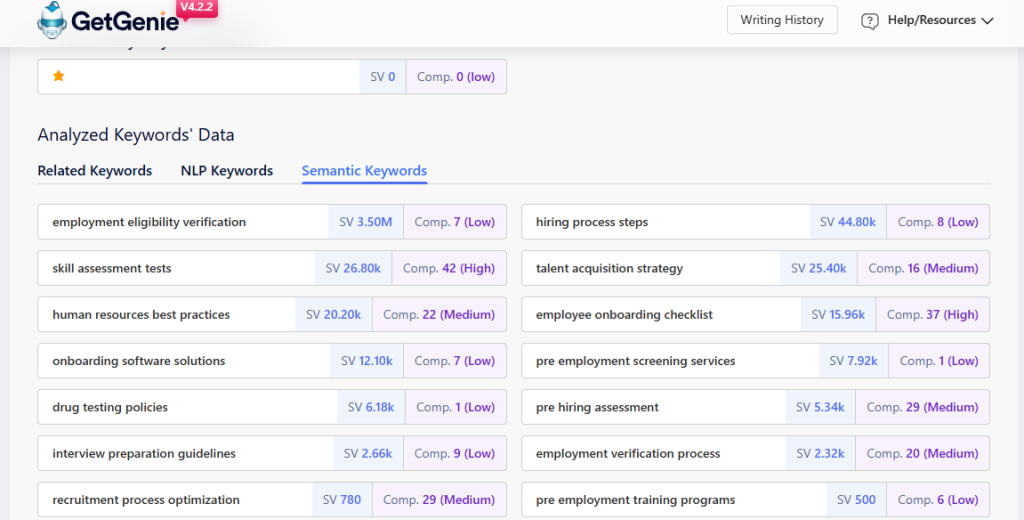Click the V4.2.2 version badge
The height and width of the screenshot is (520, 1024).
click(x=196, y=8)
